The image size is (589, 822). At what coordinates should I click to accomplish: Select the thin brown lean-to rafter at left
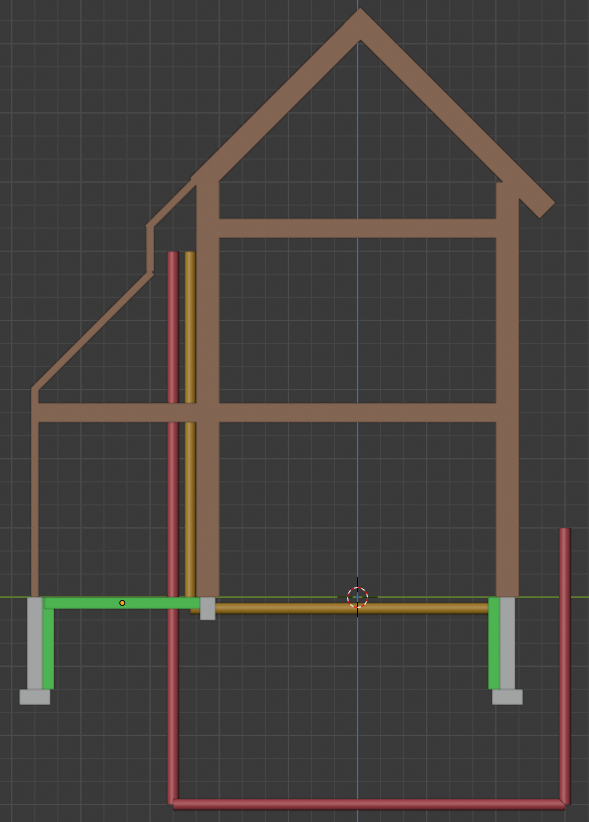92,331
